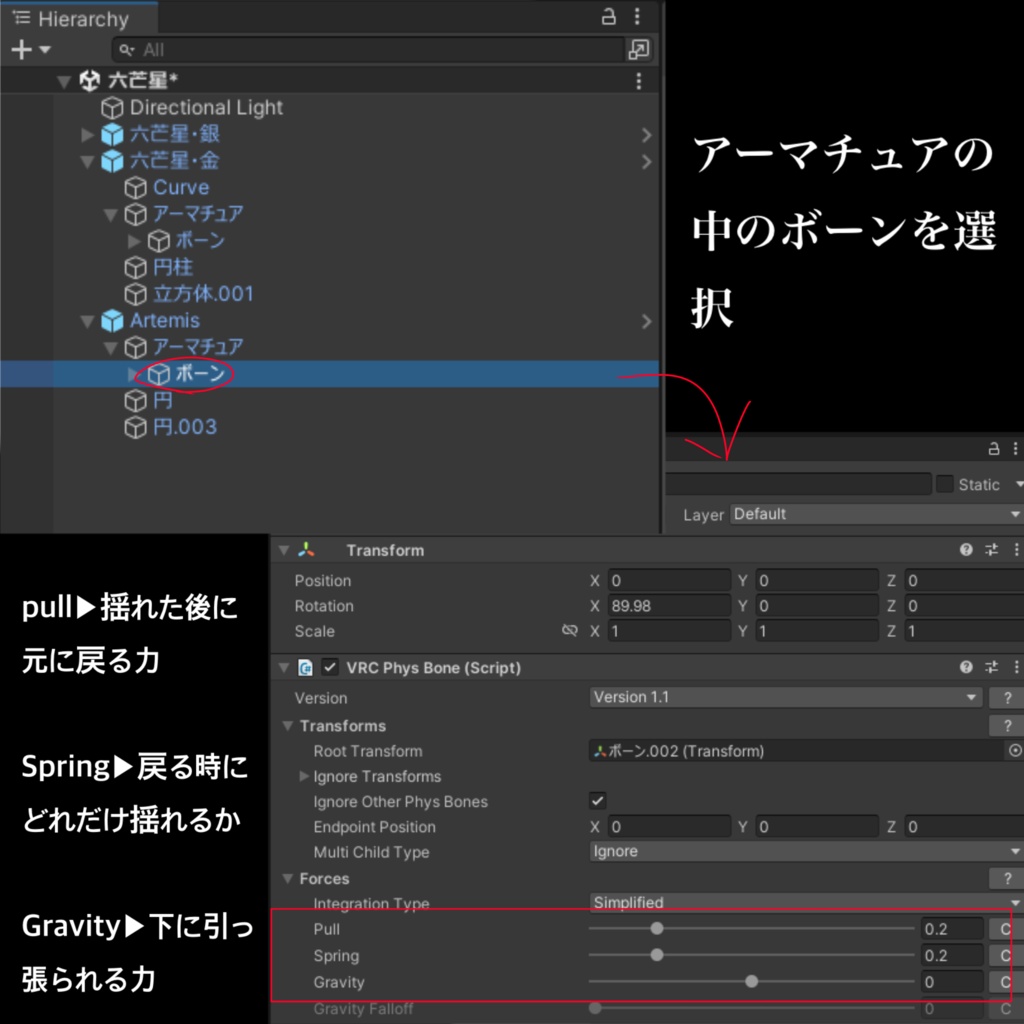This screenshot has height=1024, width=1024.
Task: Collapse アーマチュア under 六芒星・金
Action: (x=110, y=214)
